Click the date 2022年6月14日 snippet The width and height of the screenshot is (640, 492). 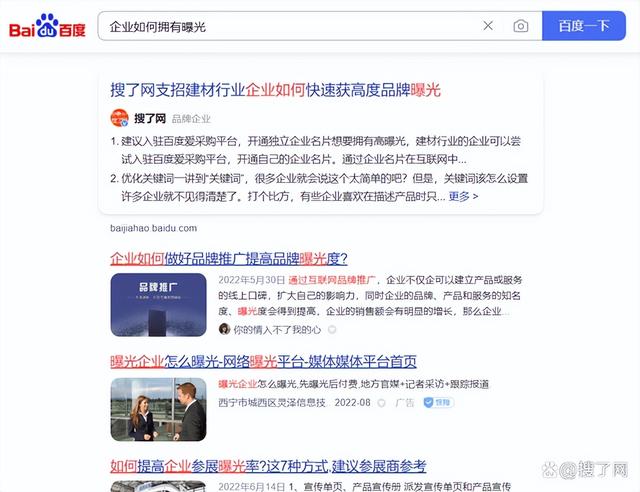pyautogui.click(x=251, y=487)
